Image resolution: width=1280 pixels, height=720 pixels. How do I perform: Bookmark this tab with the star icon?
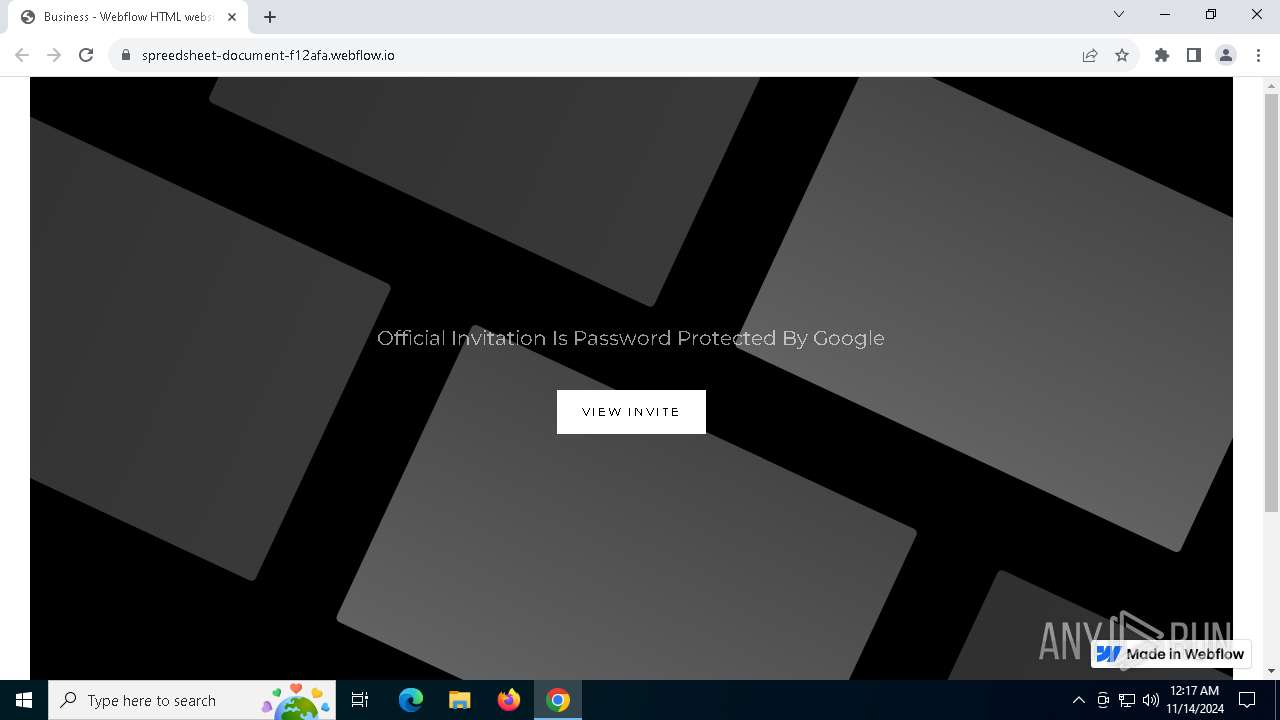1122,55
